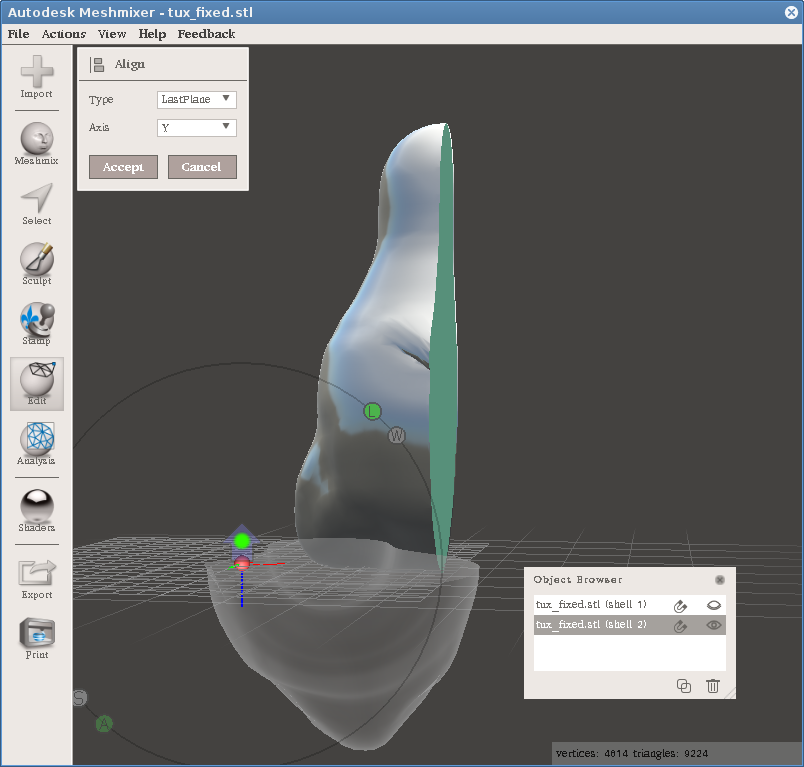Click the Align panel icon
This screenshot has width=804, height=767.
(x=97, y=65)
